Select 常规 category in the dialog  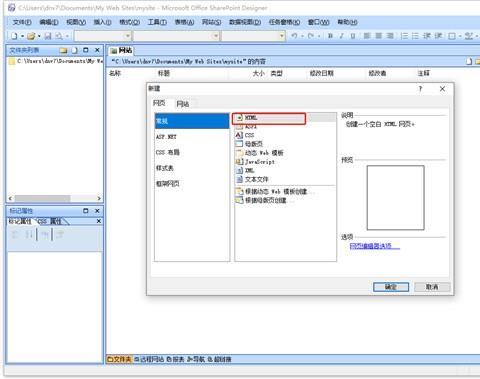192,121
